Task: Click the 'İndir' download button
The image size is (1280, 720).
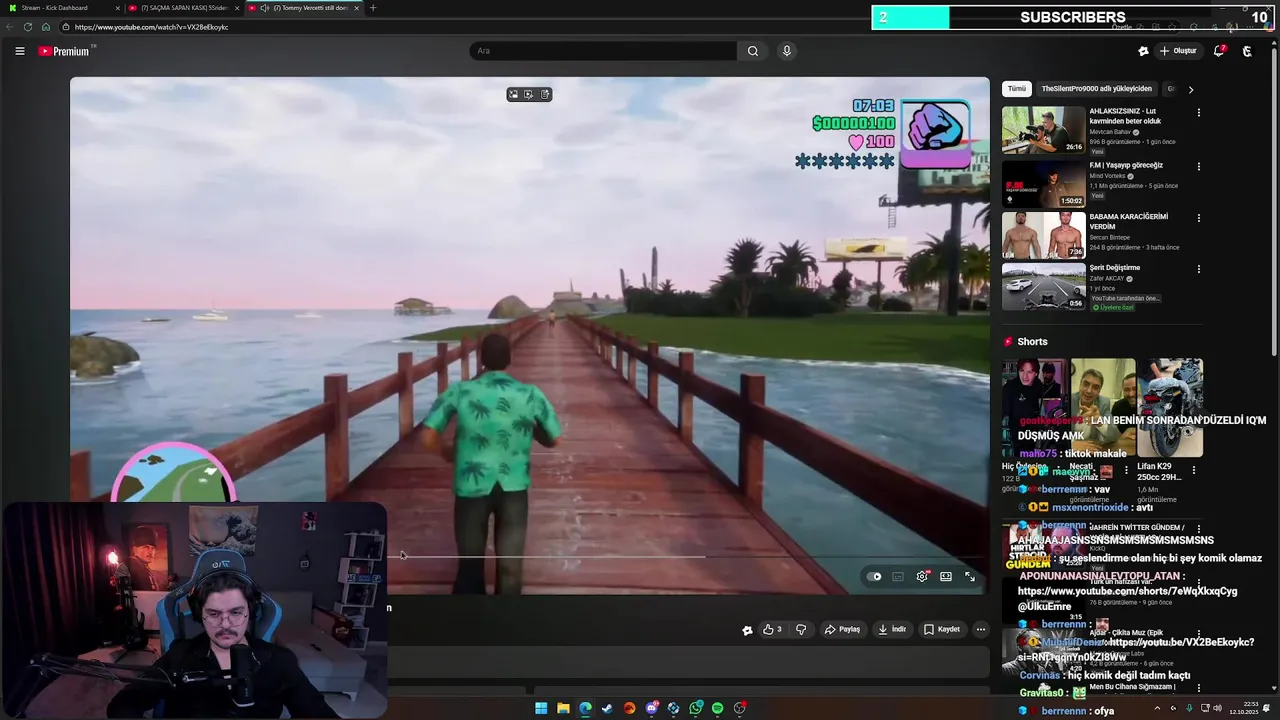Action: [892, 629]
